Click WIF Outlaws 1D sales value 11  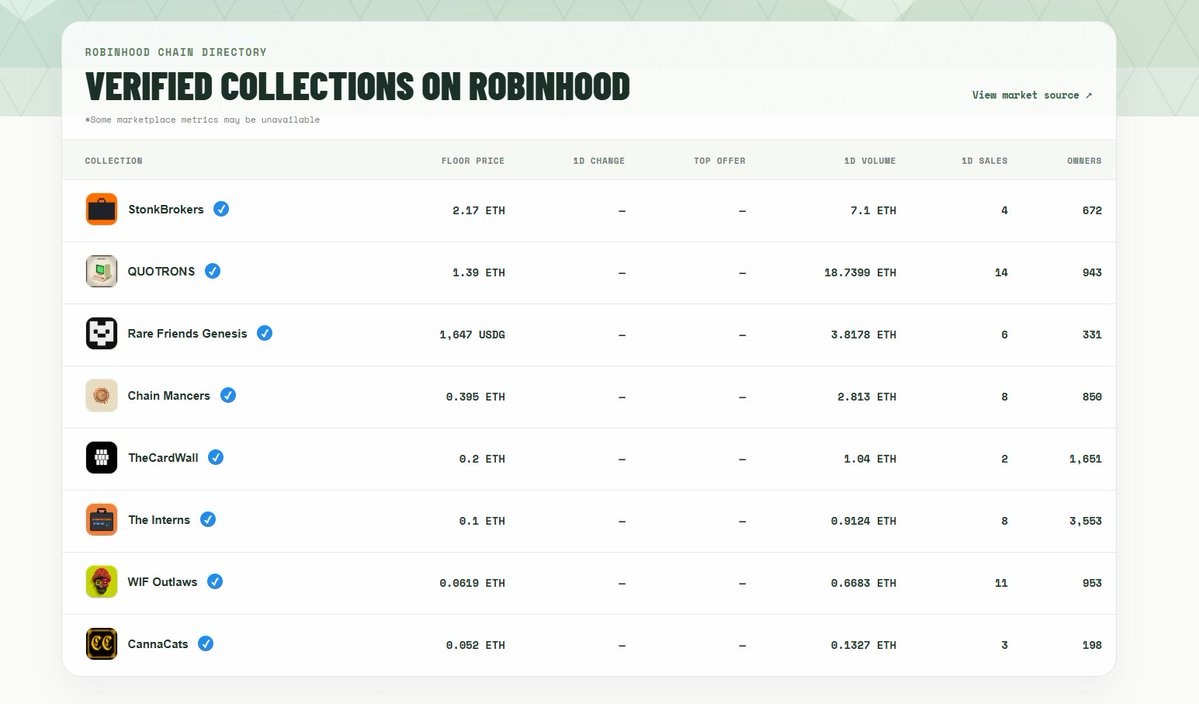pyautogui.click(x=1001, y=582)
